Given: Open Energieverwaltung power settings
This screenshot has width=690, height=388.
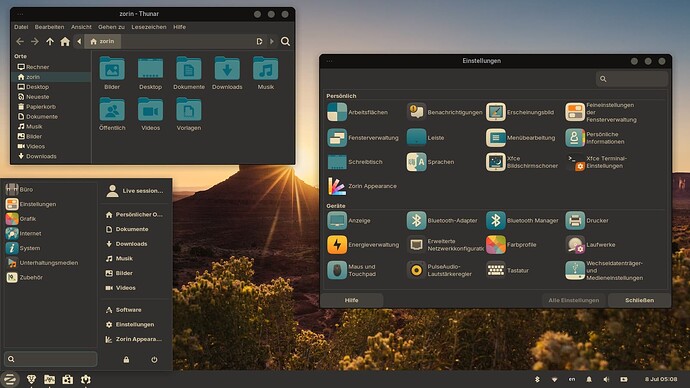Looking at the screenshot, I should pos(337,245).
